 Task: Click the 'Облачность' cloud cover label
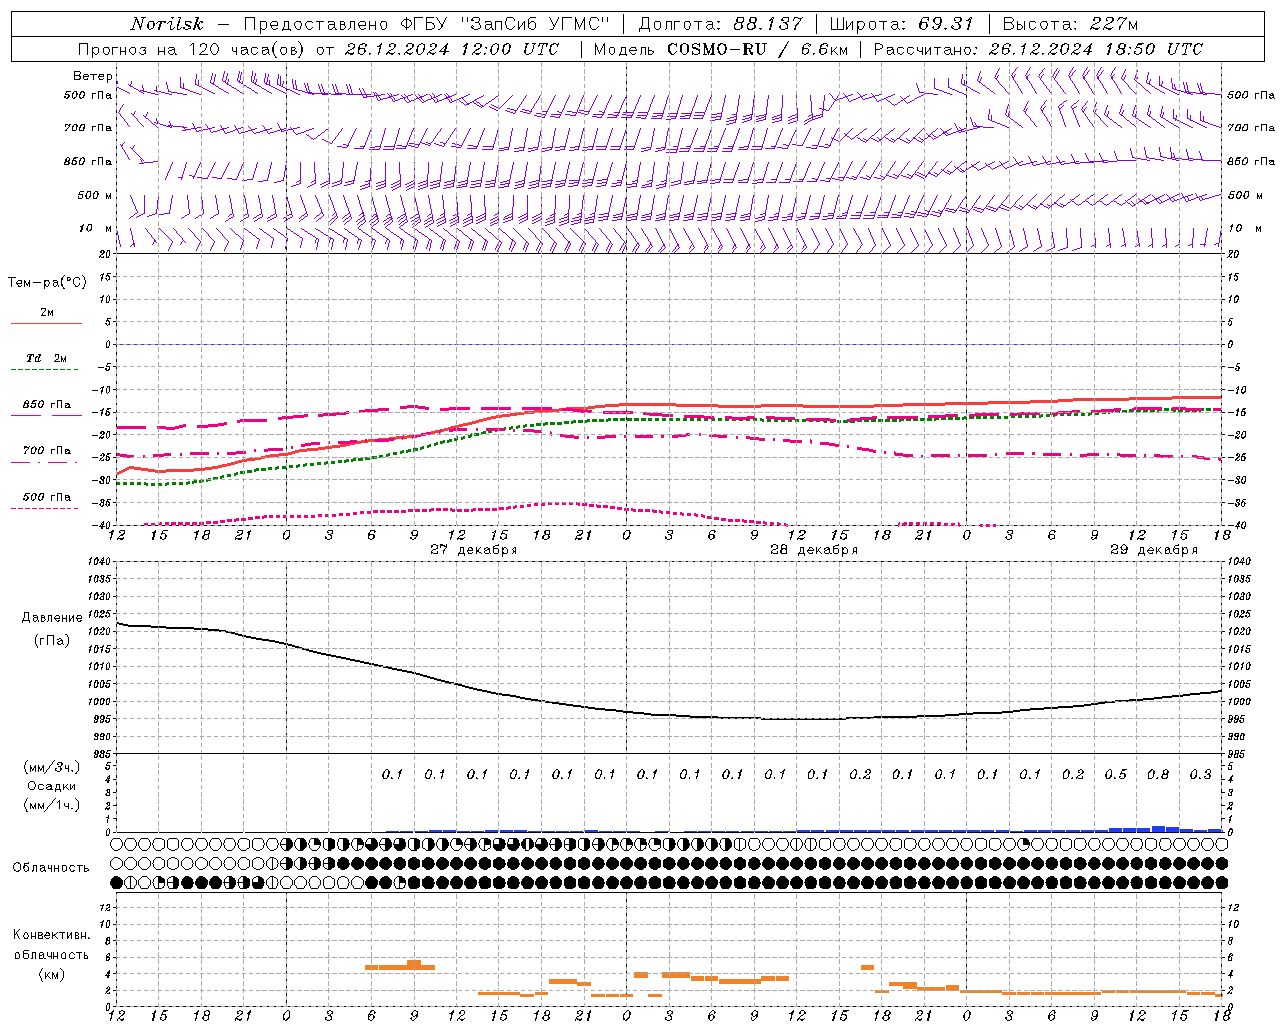click(51, 867)
